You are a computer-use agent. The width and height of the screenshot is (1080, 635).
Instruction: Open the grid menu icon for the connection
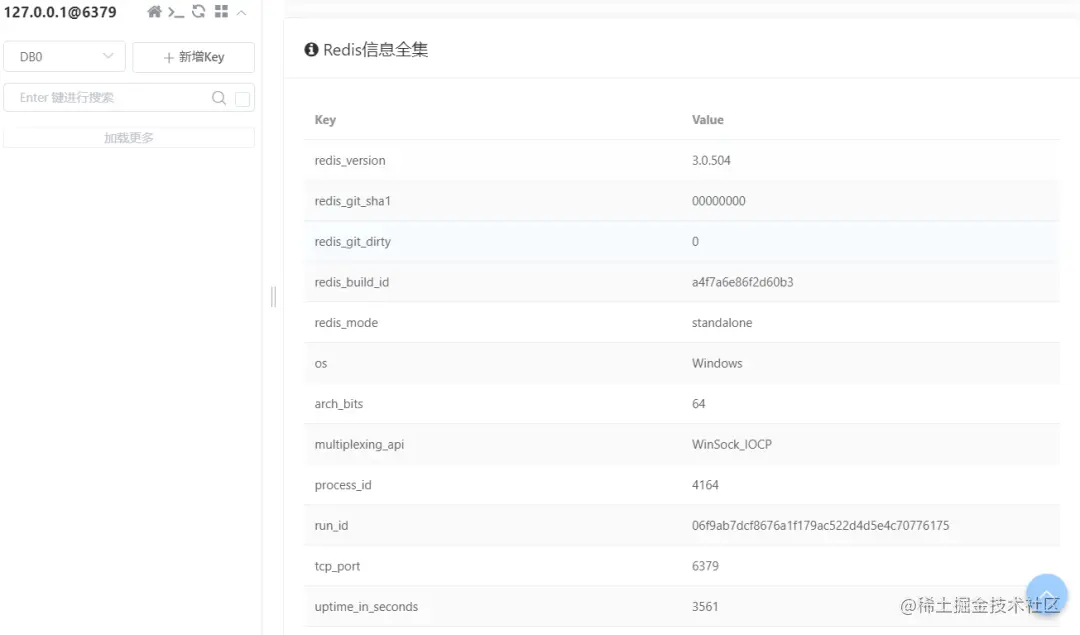(221, 12)
